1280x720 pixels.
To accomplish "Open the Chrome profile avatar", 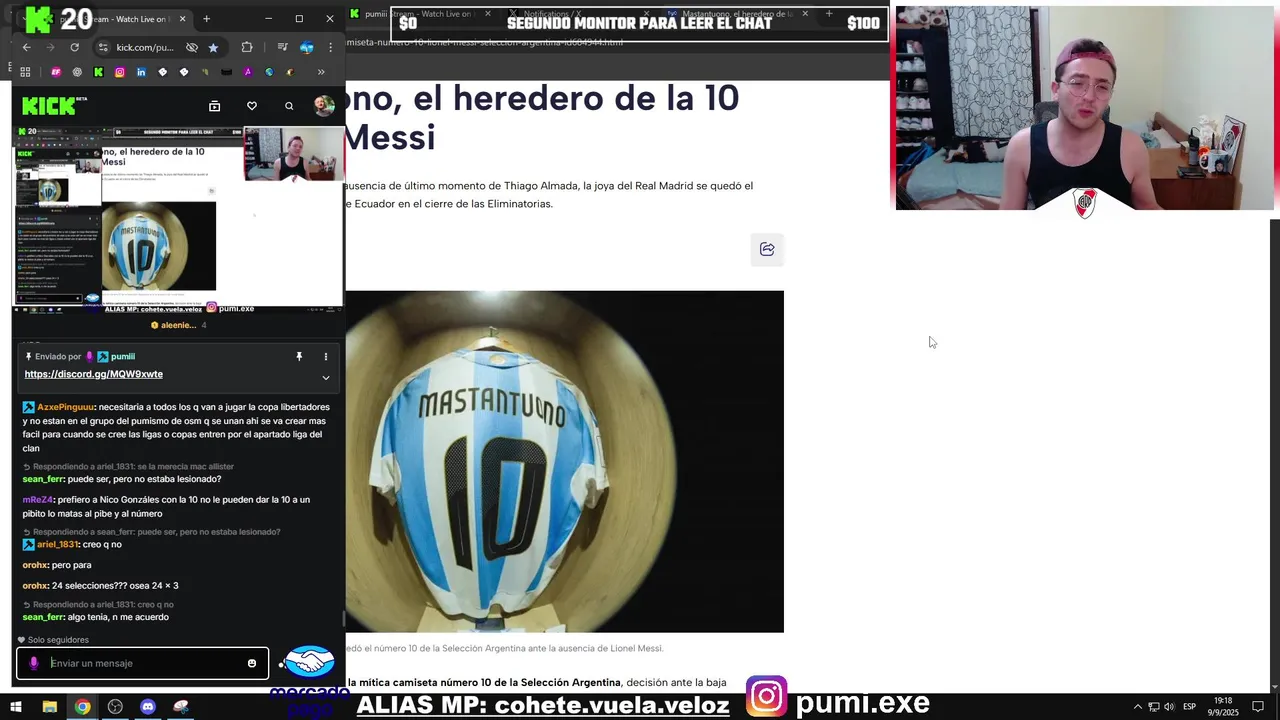I will click(307, 47).
